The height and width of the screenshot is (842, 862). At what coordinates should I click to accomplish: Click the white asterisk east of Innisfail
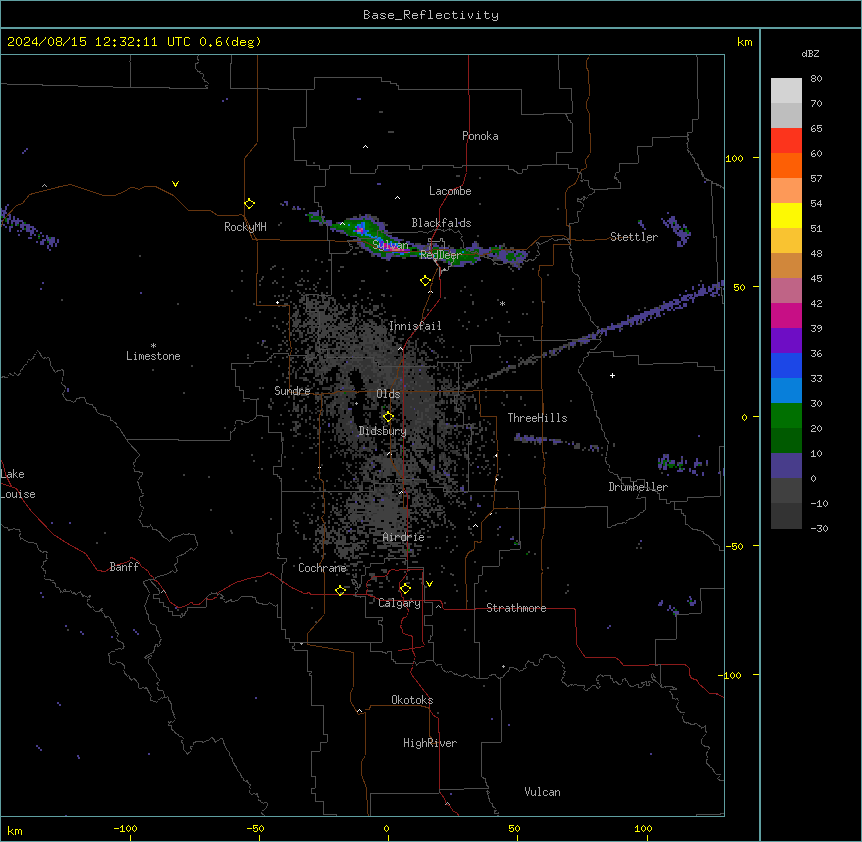click(502, 303)
